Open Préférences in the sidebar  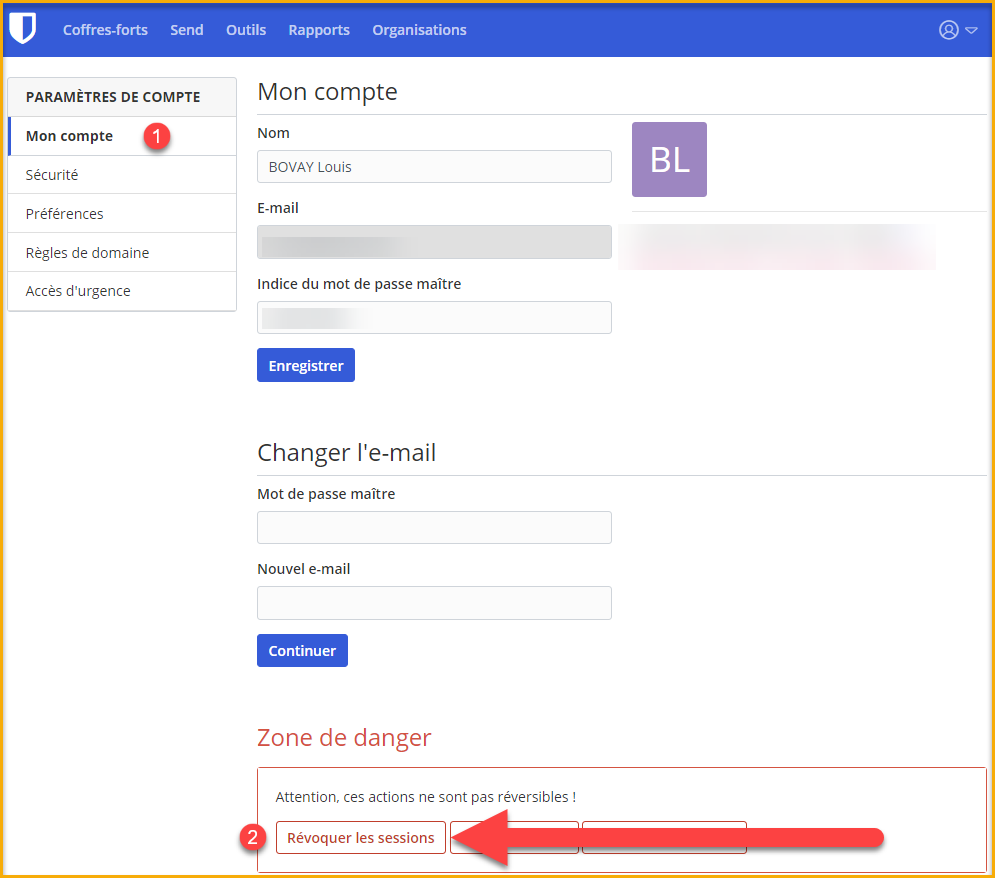64,214
